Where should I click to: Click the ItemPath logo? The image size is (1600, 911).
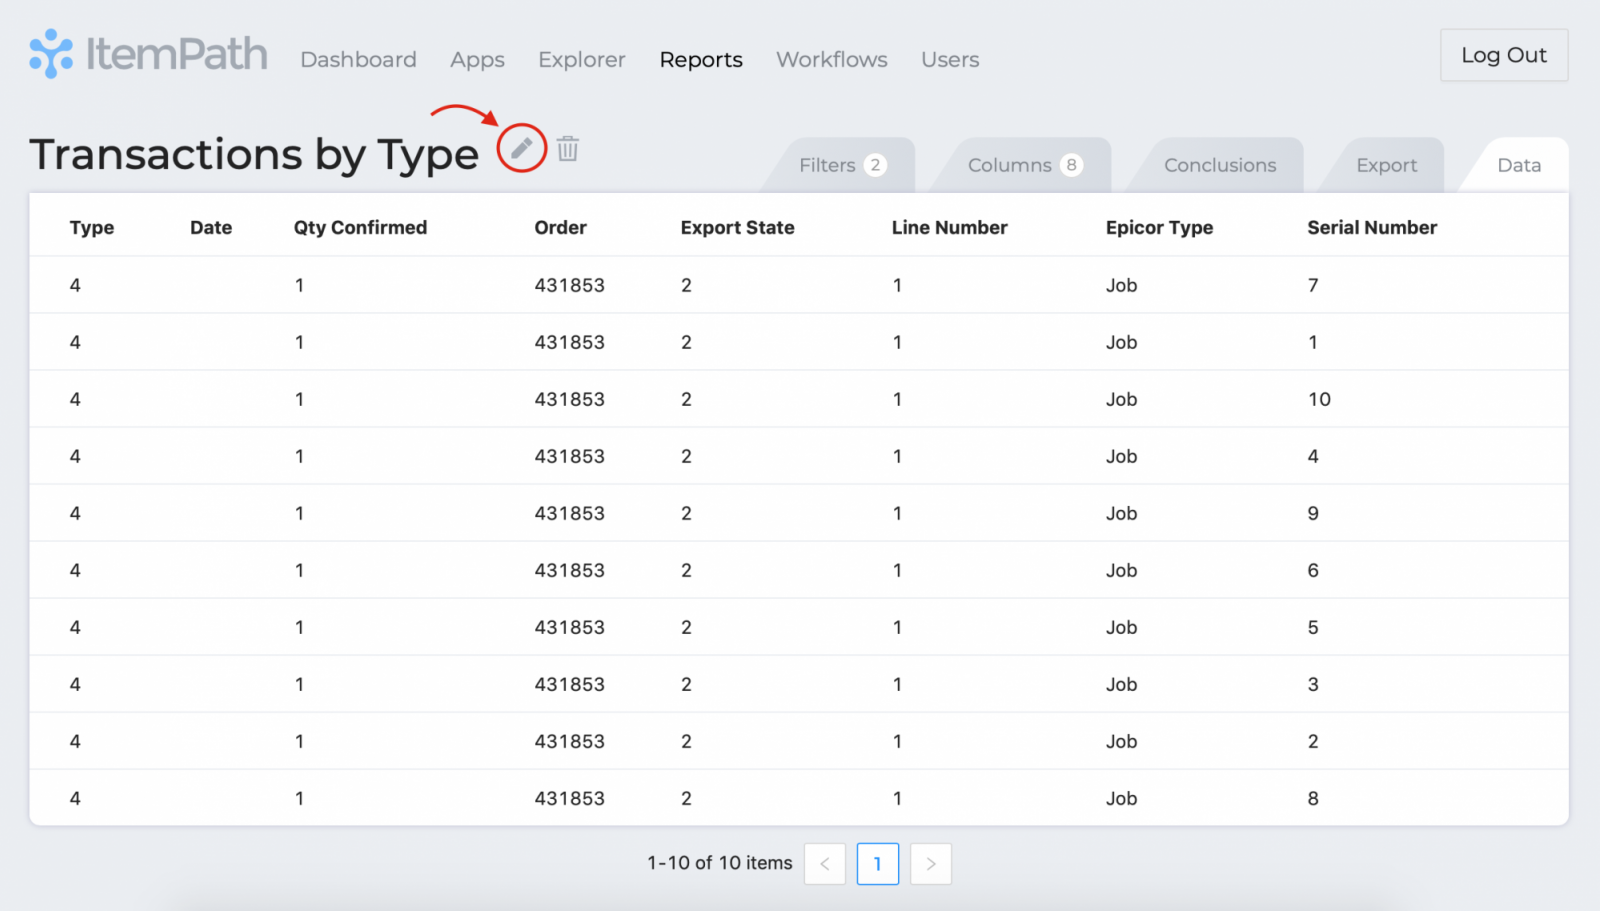pos(148,54)
